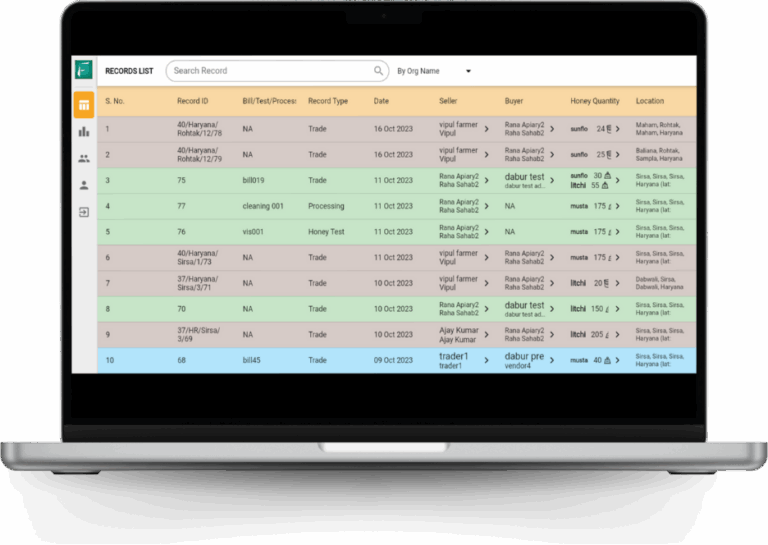Click the search magnifier icon
Image resolution: width=768 pixels, height=545 pixels.
379,71
